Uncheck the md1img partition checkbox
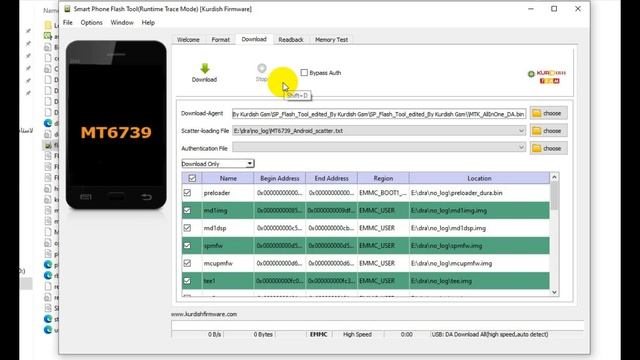The height and width of the screenshot is (360, 640). [187, 210]
